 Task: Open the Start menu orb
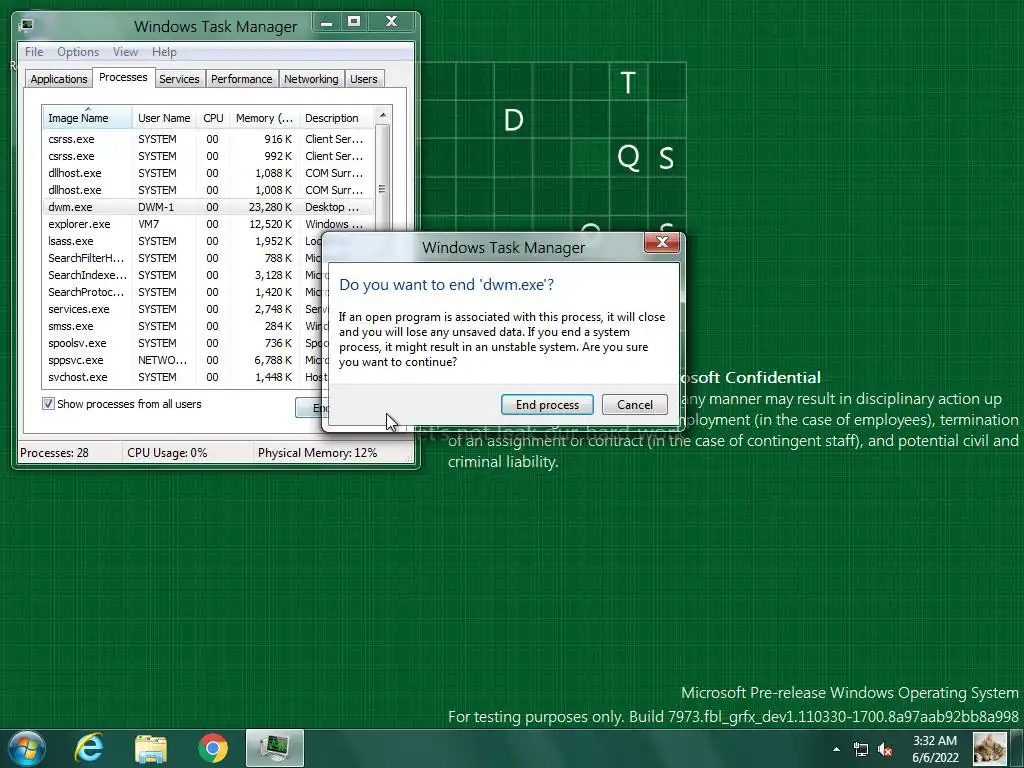pyautogui.click(x=27, y=748)
